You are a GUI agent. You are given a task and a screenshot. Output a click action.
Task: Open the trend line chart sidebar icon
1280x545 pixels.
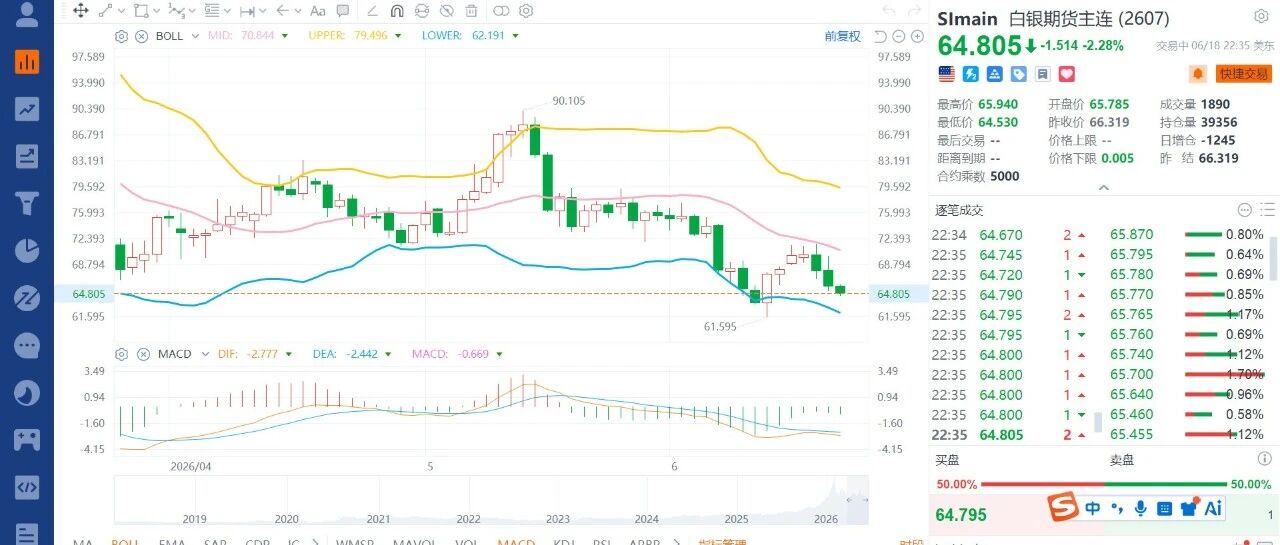pos(27,109)
